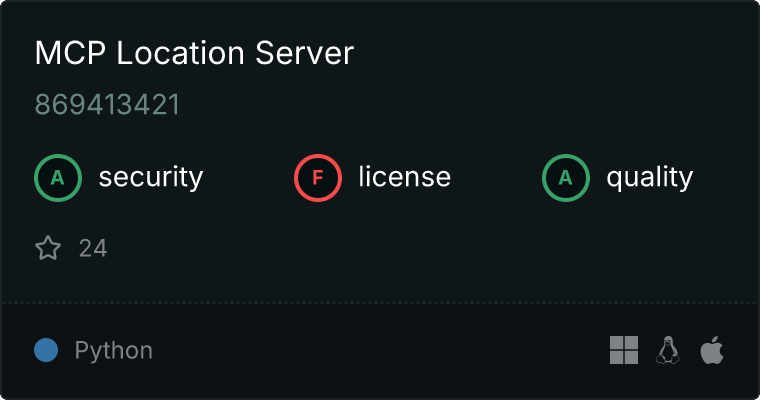
Task: Click the blank area right of the author ID
Action: click(x=450, y=105)
